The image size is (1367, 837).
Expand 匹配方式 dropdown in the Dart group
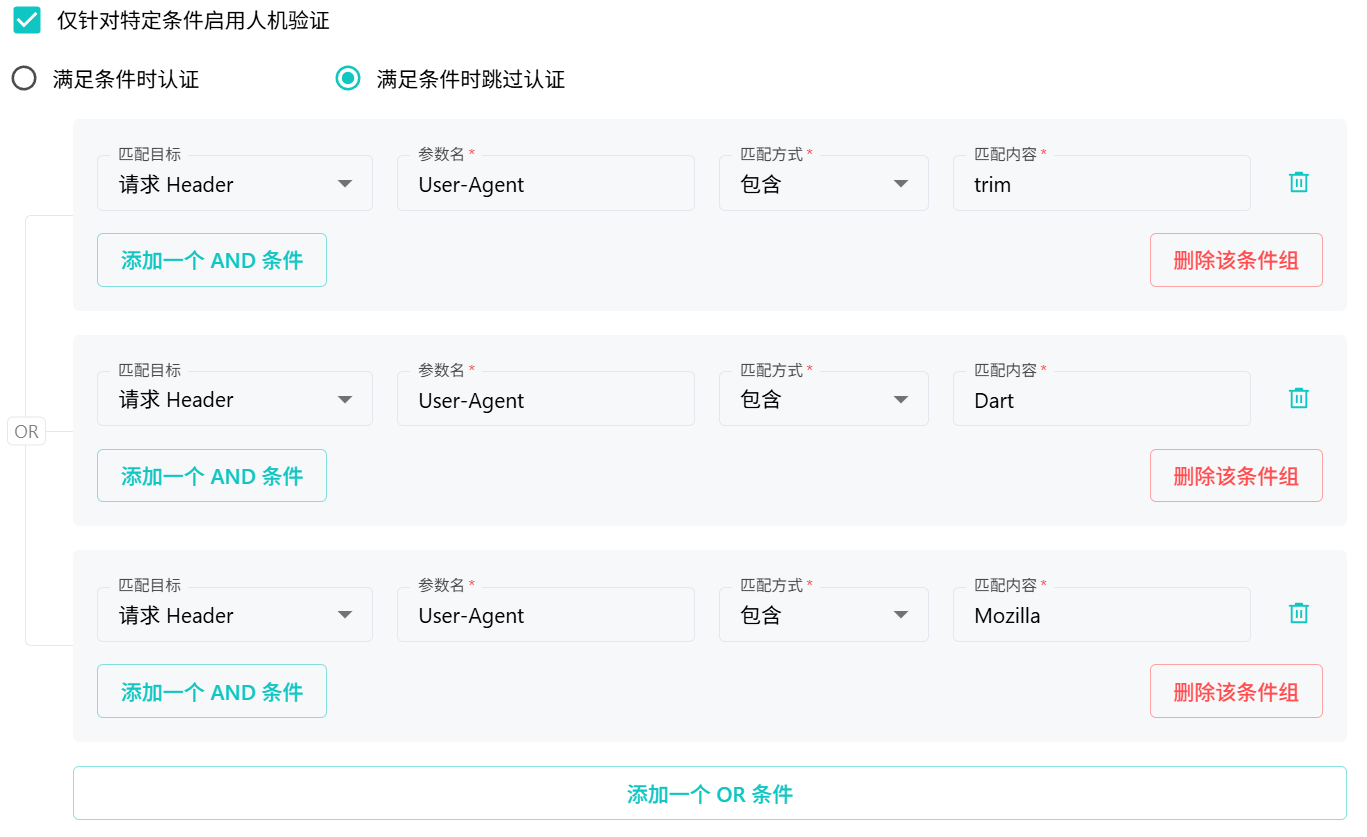point(823,400)
